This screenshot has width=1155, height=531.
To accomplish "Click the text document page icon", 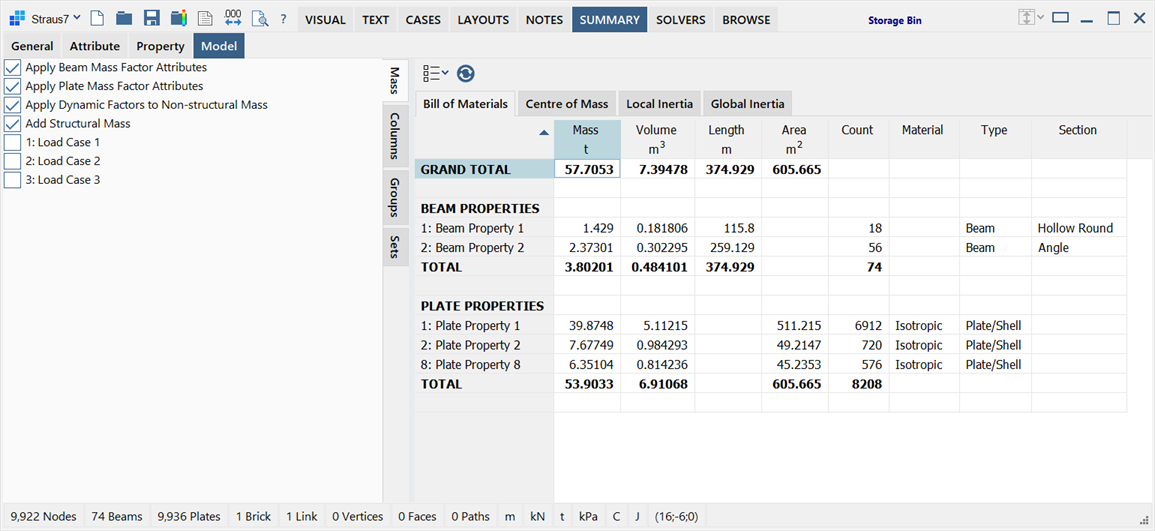I will (x=205, y=19).
